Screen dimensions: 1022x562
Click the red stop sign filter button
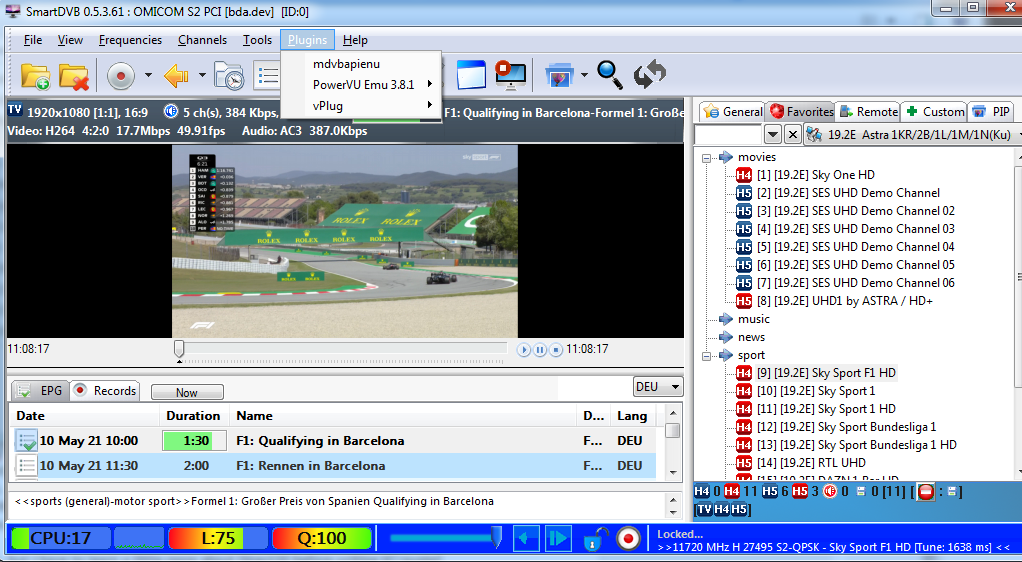pyautogui.click(x=926, y=492)
